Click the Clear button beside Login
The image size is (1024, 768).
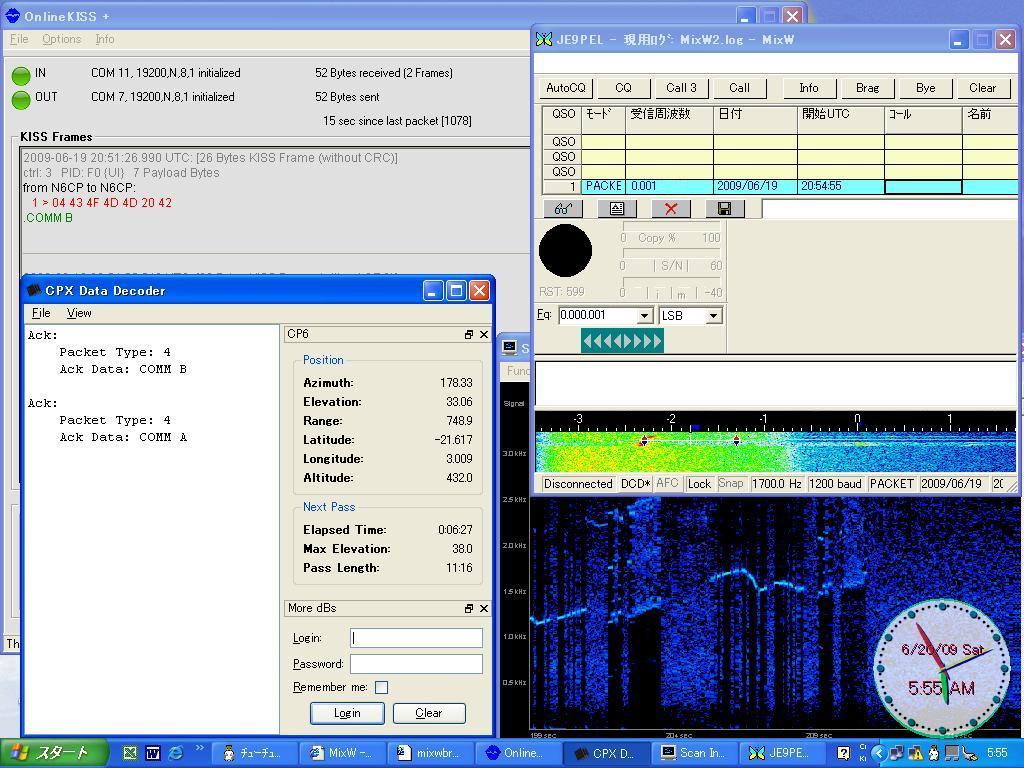pyautogui.click(x=429, y=713)
